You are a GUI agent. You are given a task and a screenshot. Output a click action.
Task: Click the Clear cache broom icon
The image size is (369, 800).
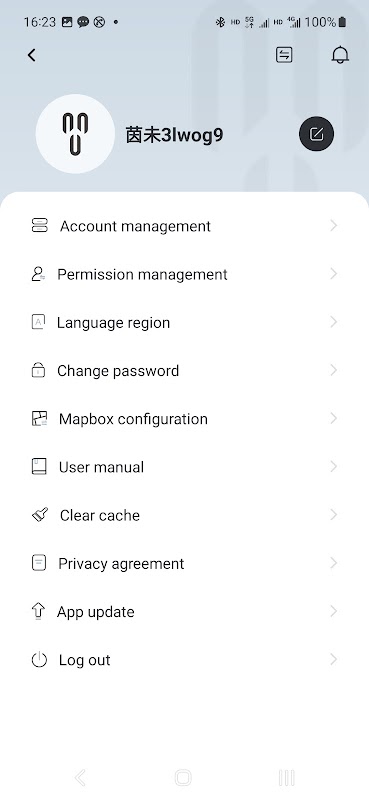(x=40, y=515)
